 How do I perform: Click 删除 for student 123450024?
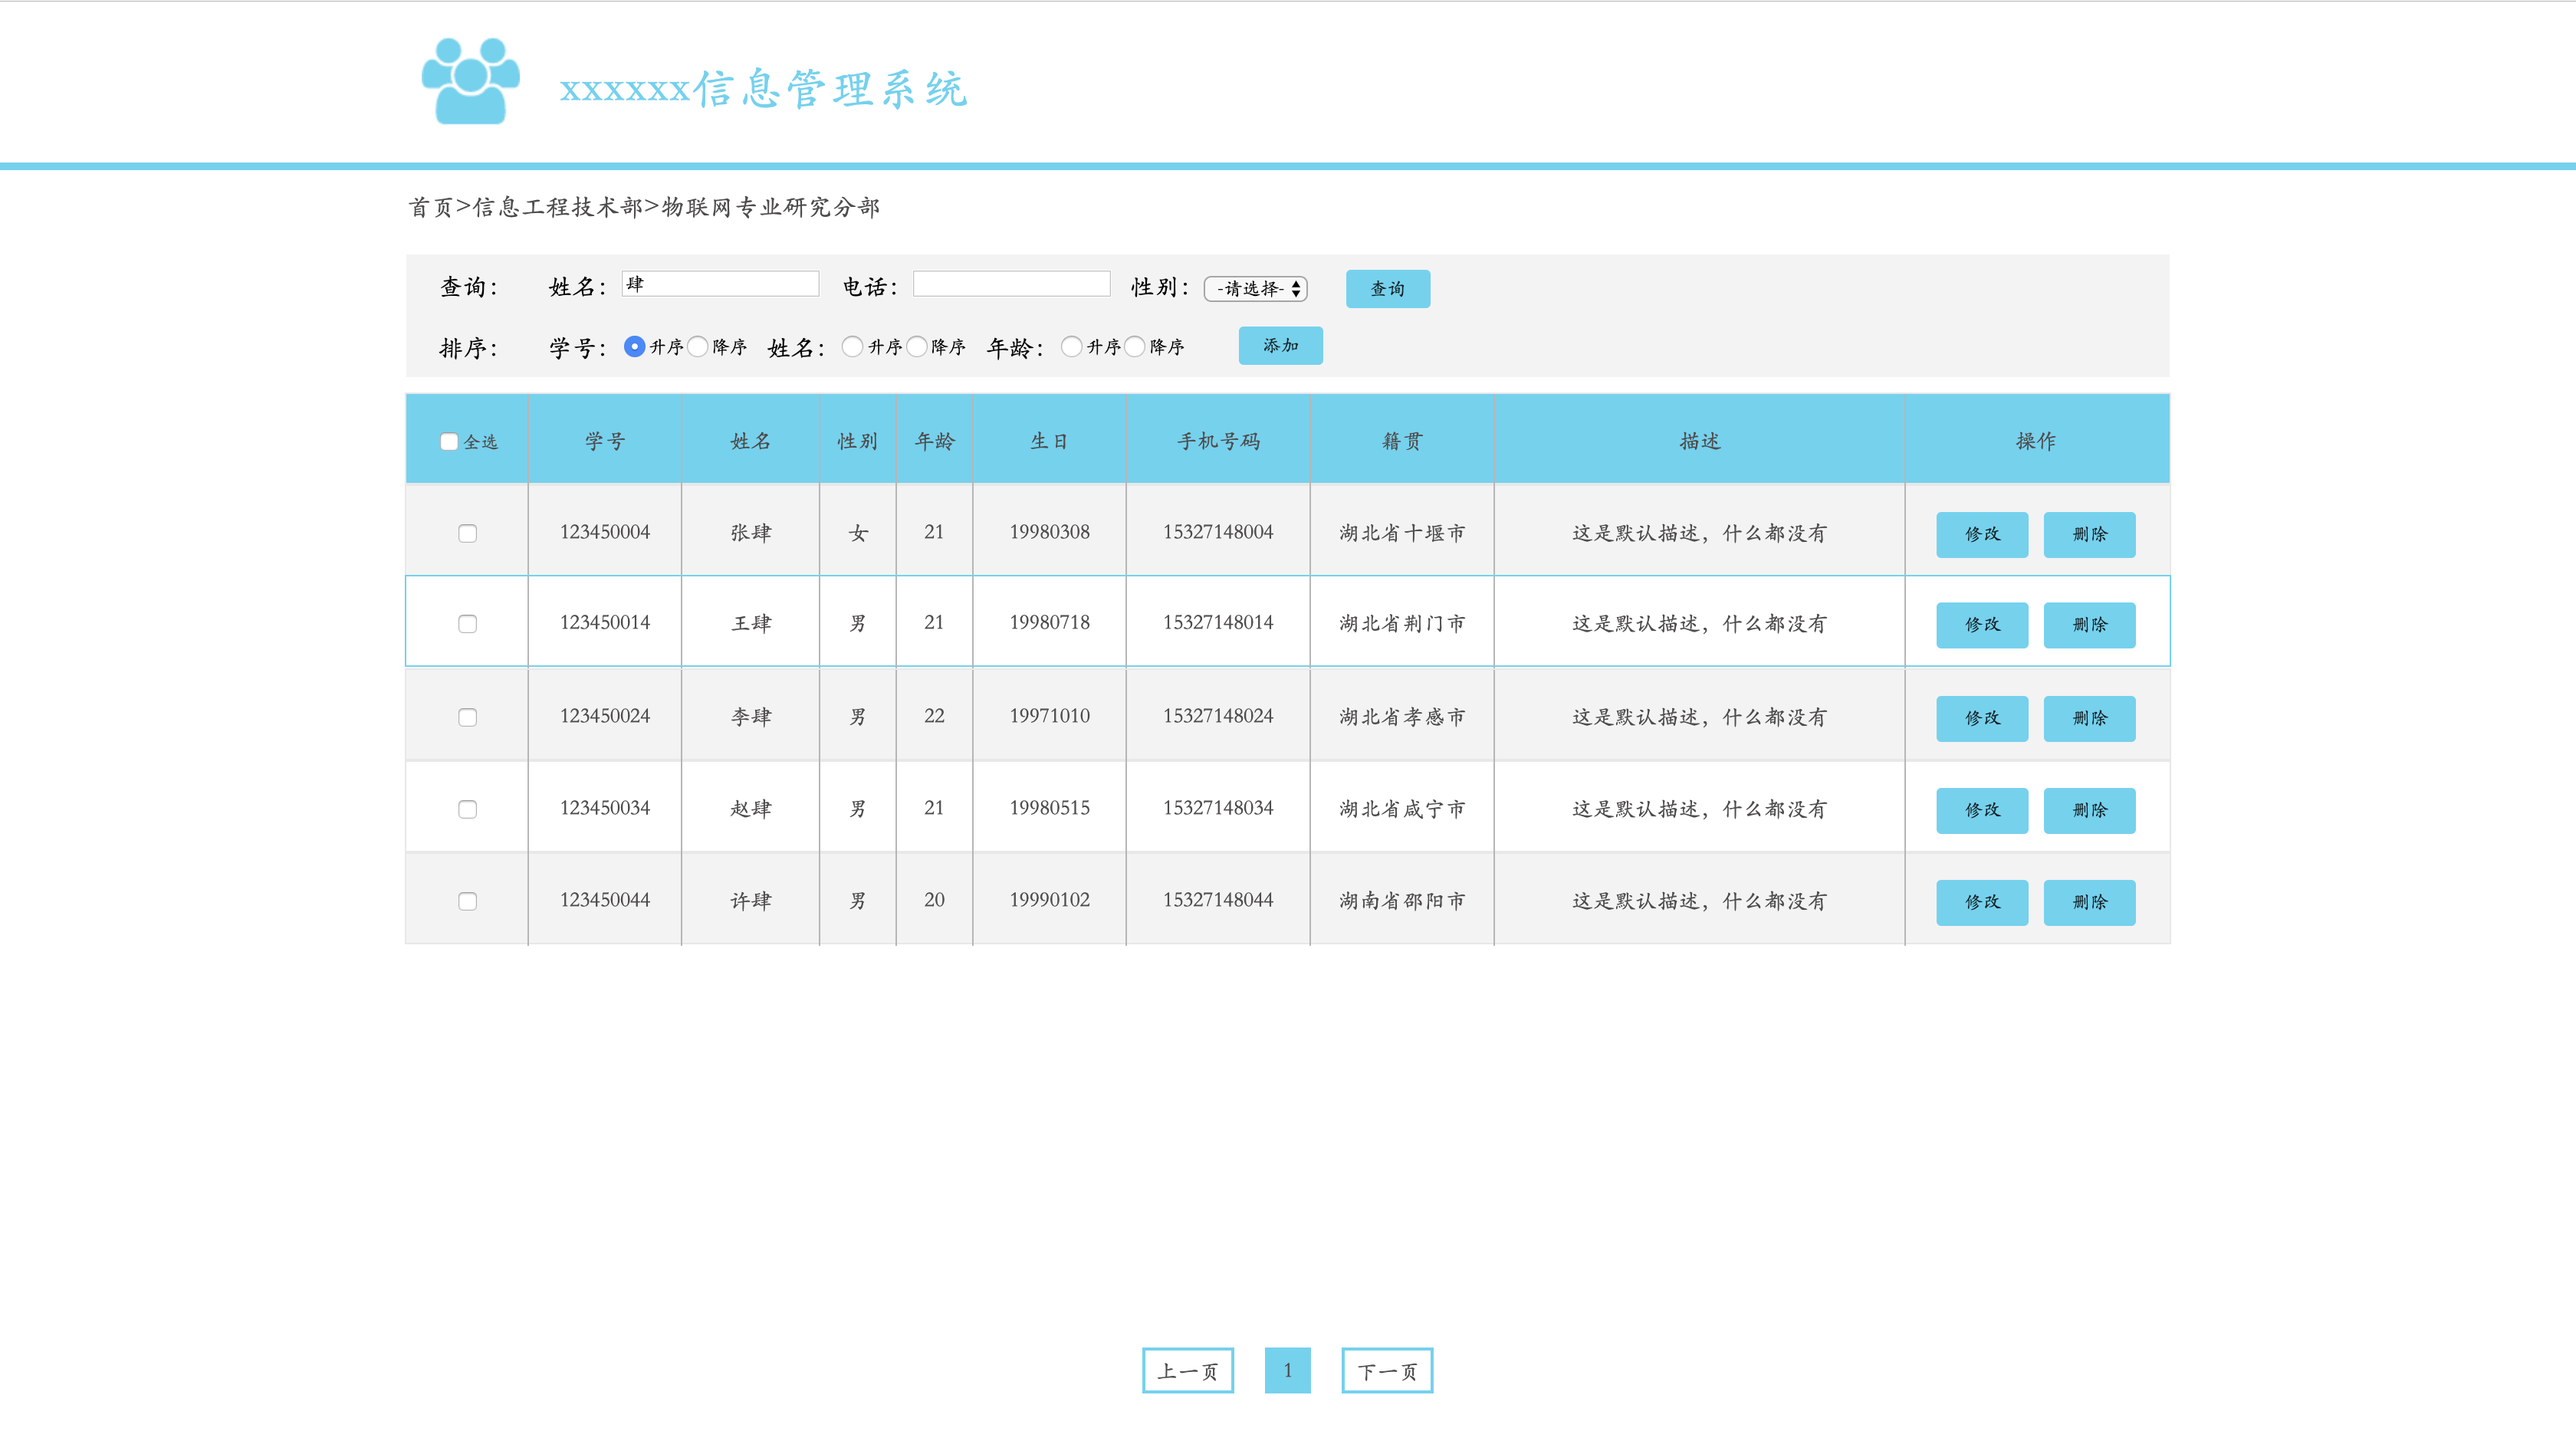[2089, 719]
